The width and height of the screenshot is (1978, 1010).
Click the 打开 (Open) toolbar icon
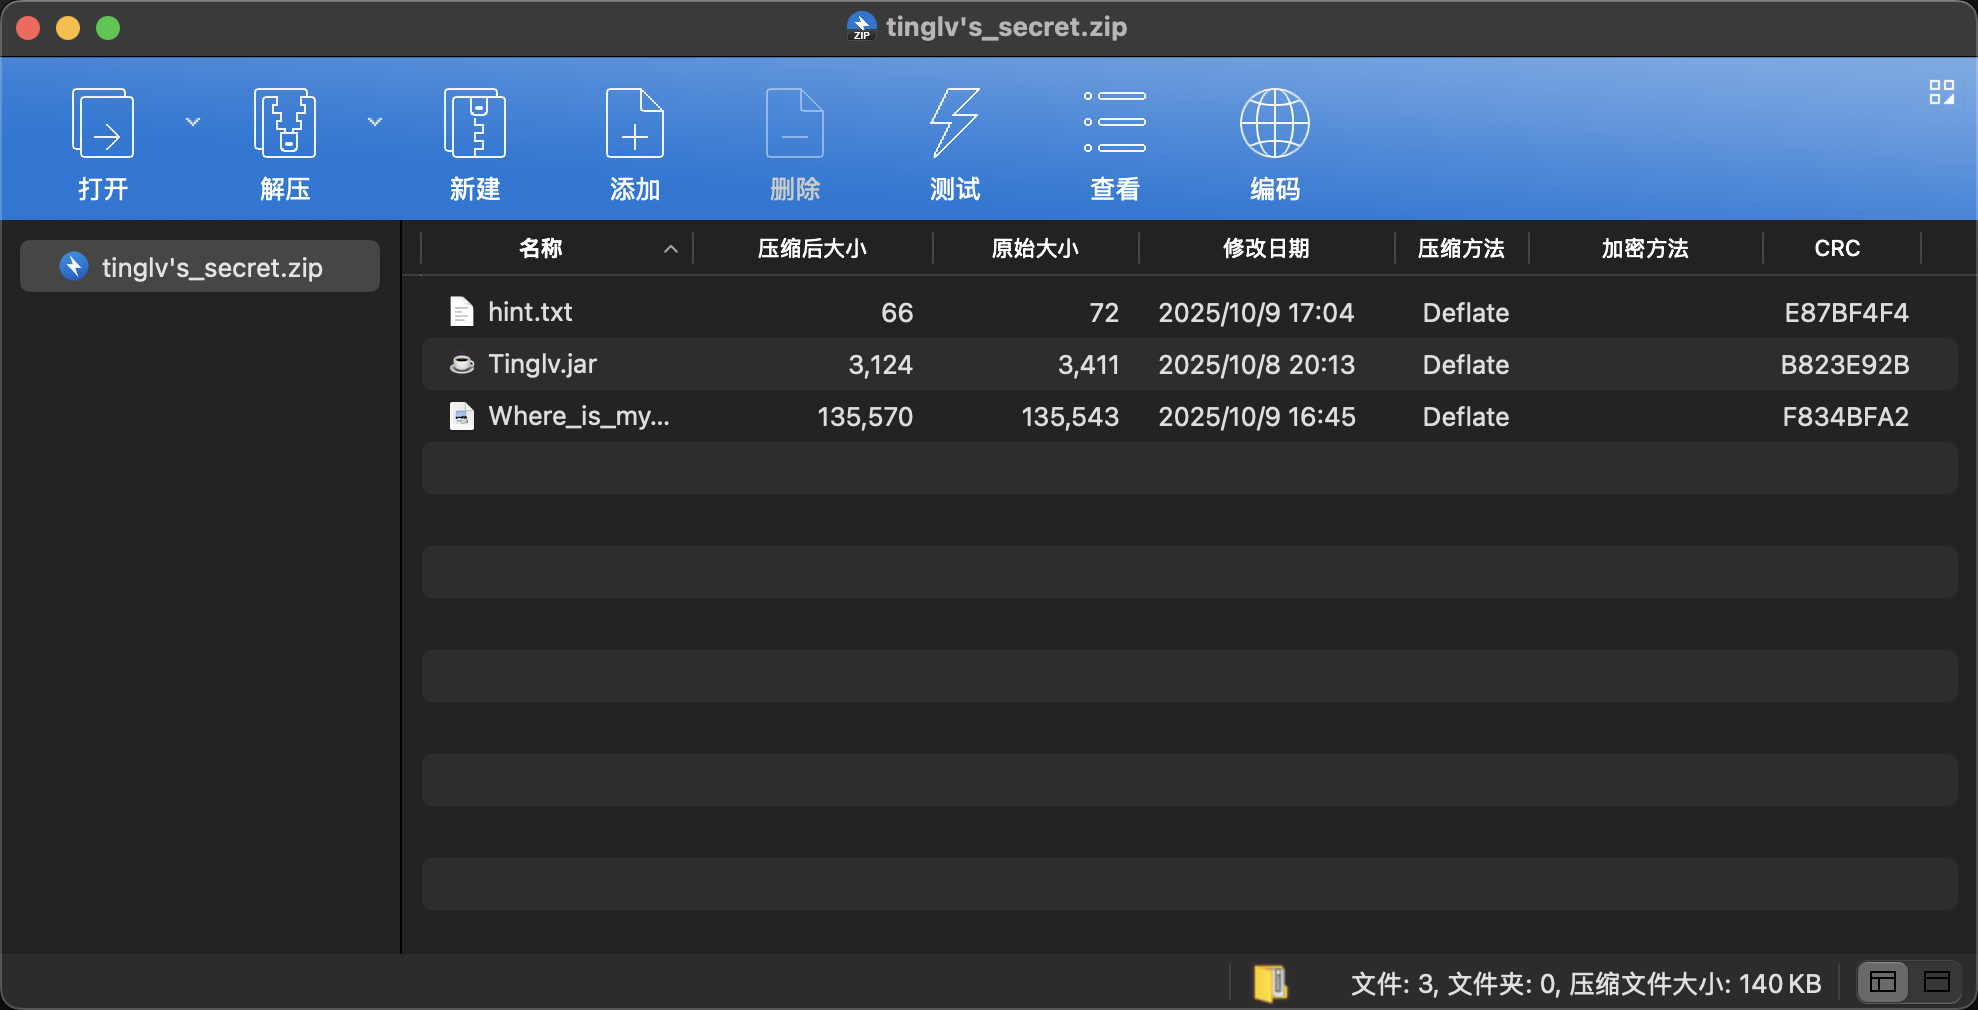103,124
